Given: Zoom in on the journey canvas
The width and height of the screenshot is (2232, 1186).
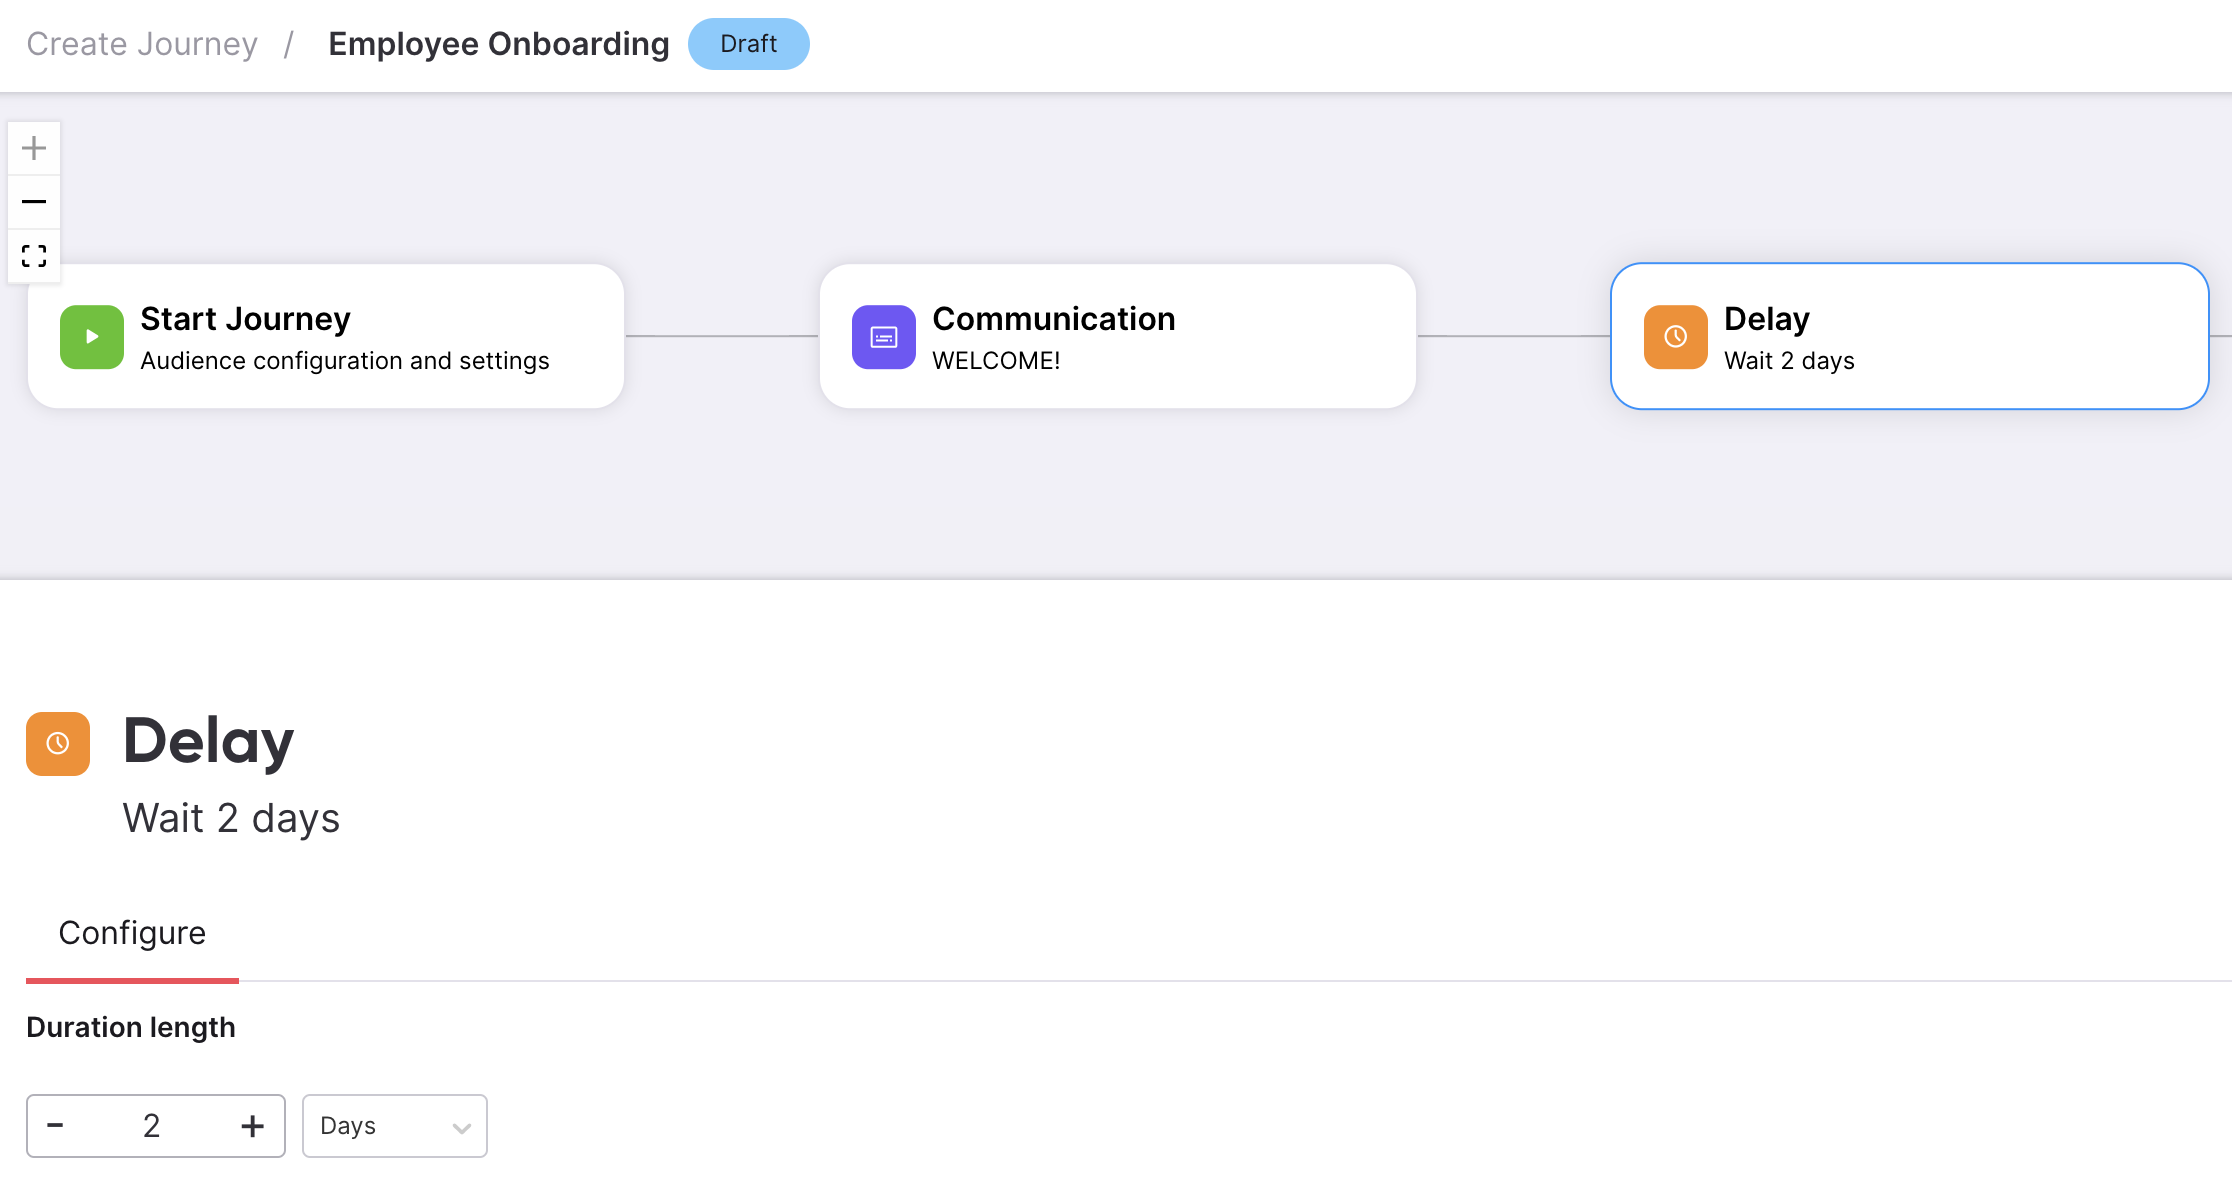Looking at the screenshot, I should click(x=34, y=148).
